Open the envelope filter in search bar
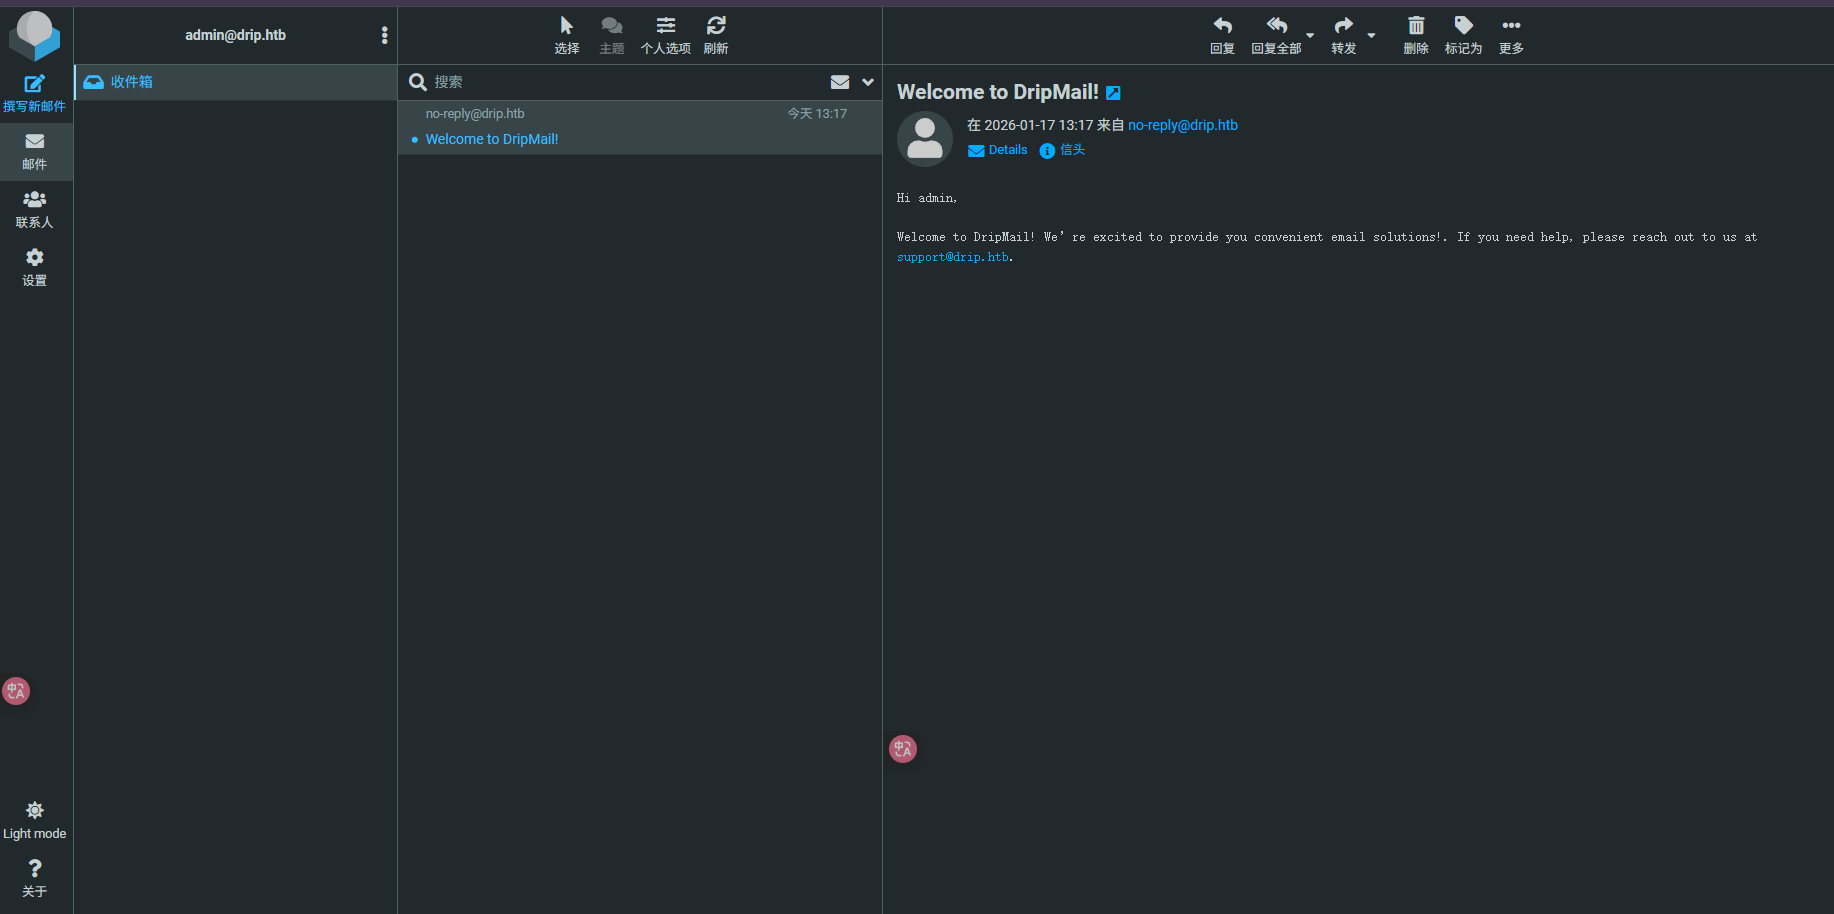Screen dimensions: 1834x914 coord(840,82)
